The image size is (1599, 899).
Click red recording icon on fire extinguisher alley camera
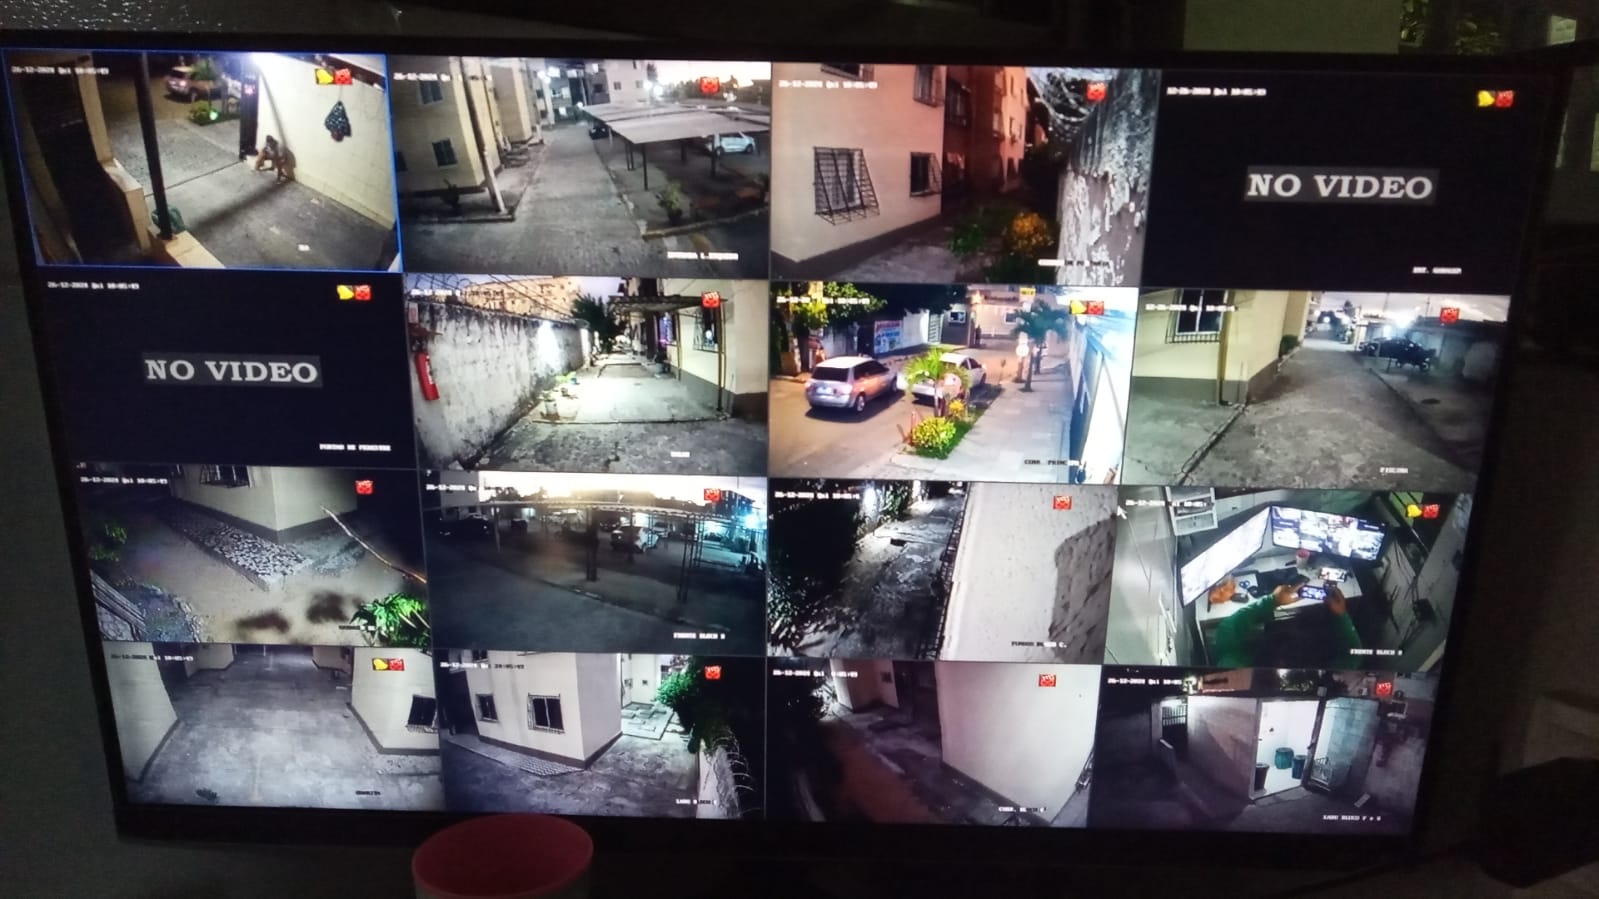coord(711,299)
